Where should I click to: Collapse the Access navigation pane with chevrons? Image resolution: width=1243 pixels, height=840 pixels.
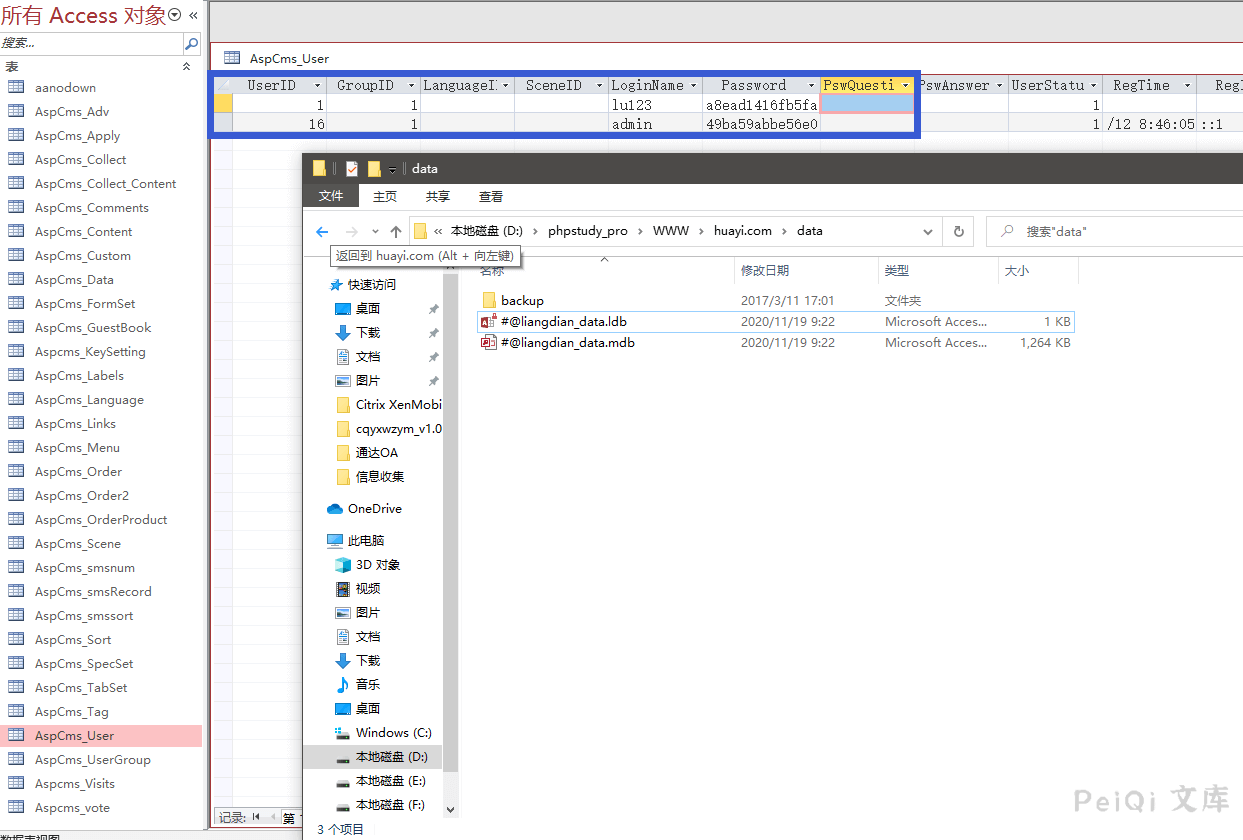click(x=193, y=15)
